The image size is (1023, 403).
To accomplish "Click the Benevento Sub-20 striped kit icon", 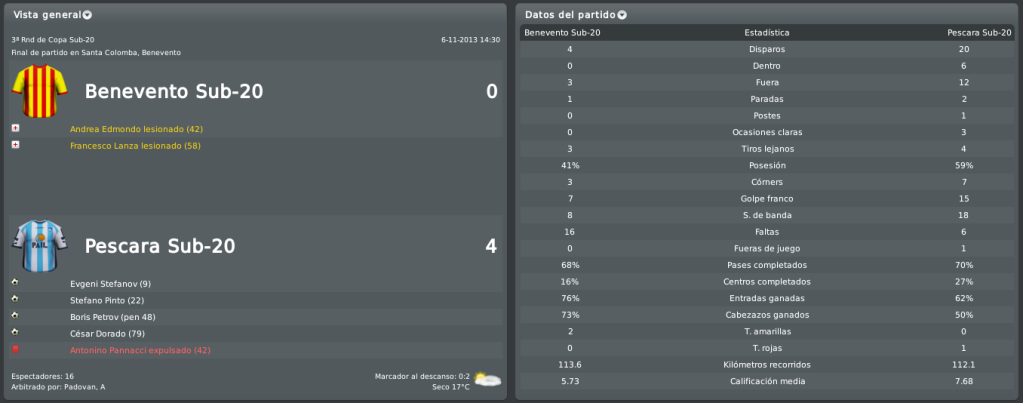I will (x=40, y=91).
